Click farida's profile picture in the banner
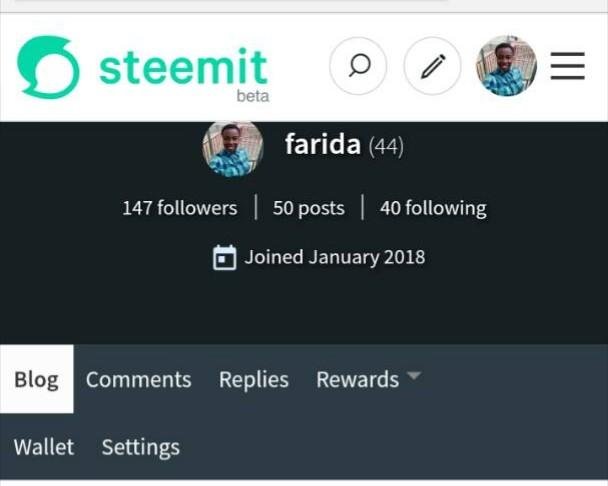Screen dimensions: 608x486 (233, 148)
